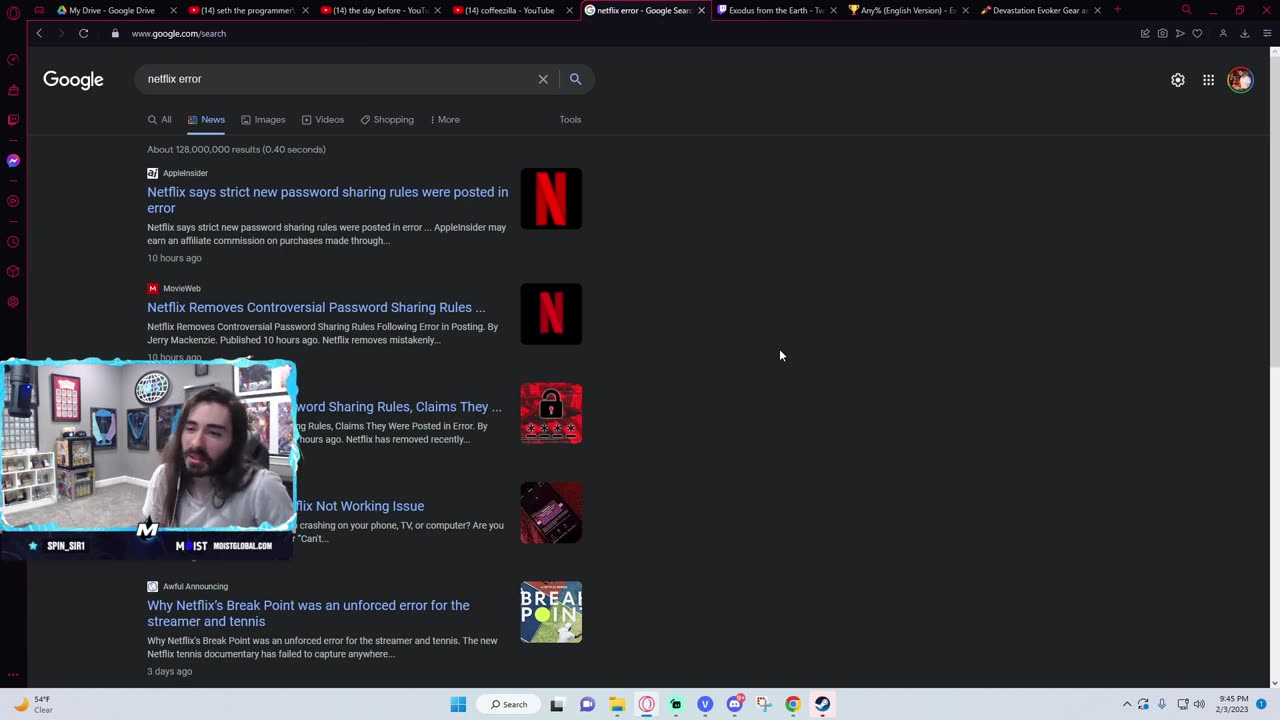This screenshot has height=720, width=1280.
Task: Open the Snipping Tool icon in the taskbar
Action: tap(764, 704)
